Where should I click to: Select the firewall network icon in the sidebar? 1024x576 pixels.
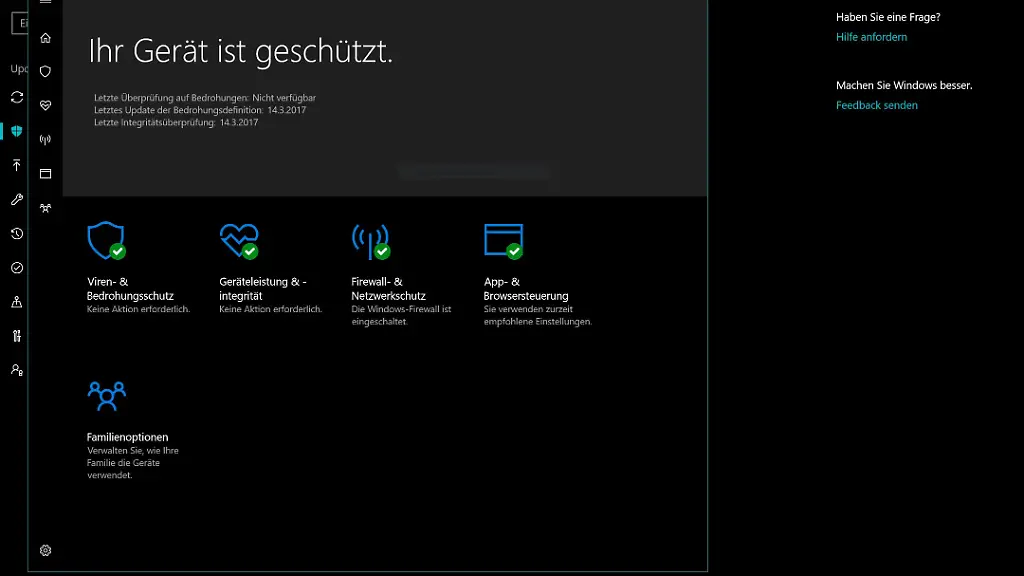pos(44,140)
